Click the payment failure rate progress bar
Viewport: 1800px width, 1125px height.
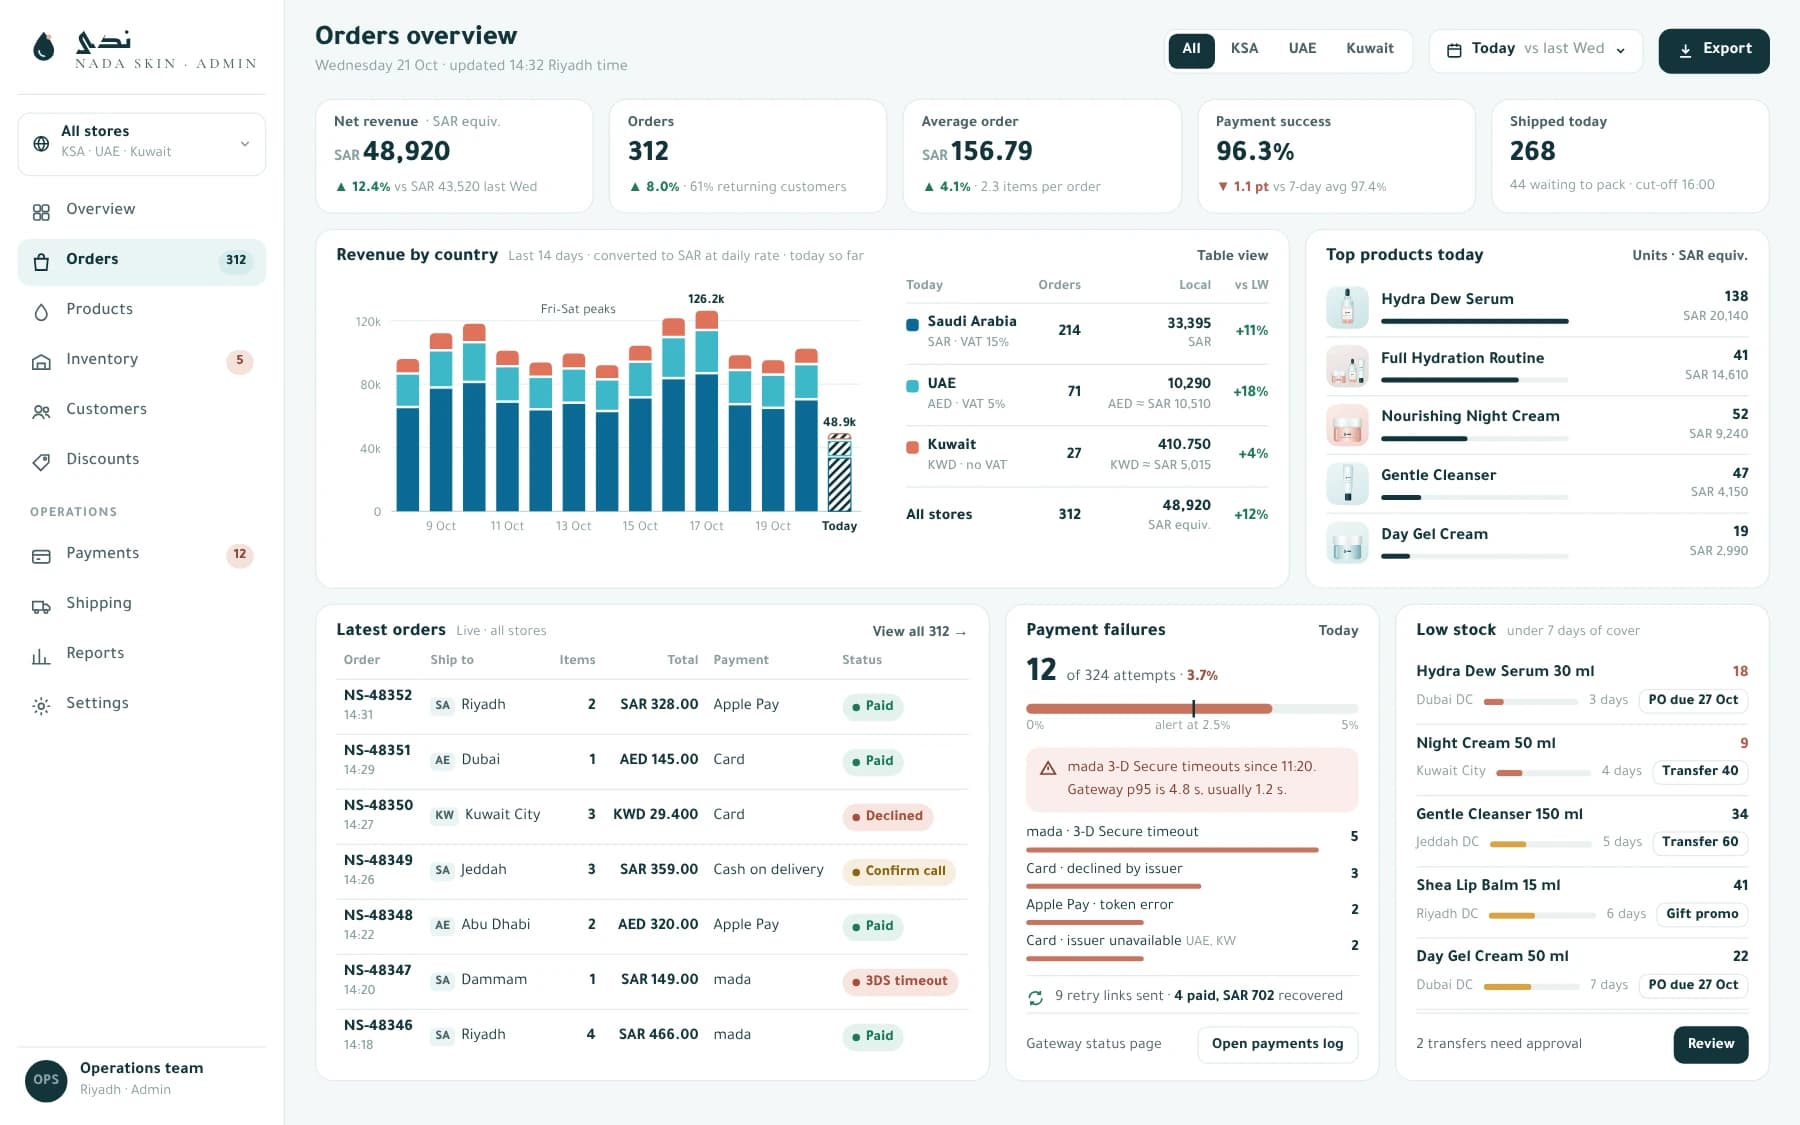coord(1192,708)
